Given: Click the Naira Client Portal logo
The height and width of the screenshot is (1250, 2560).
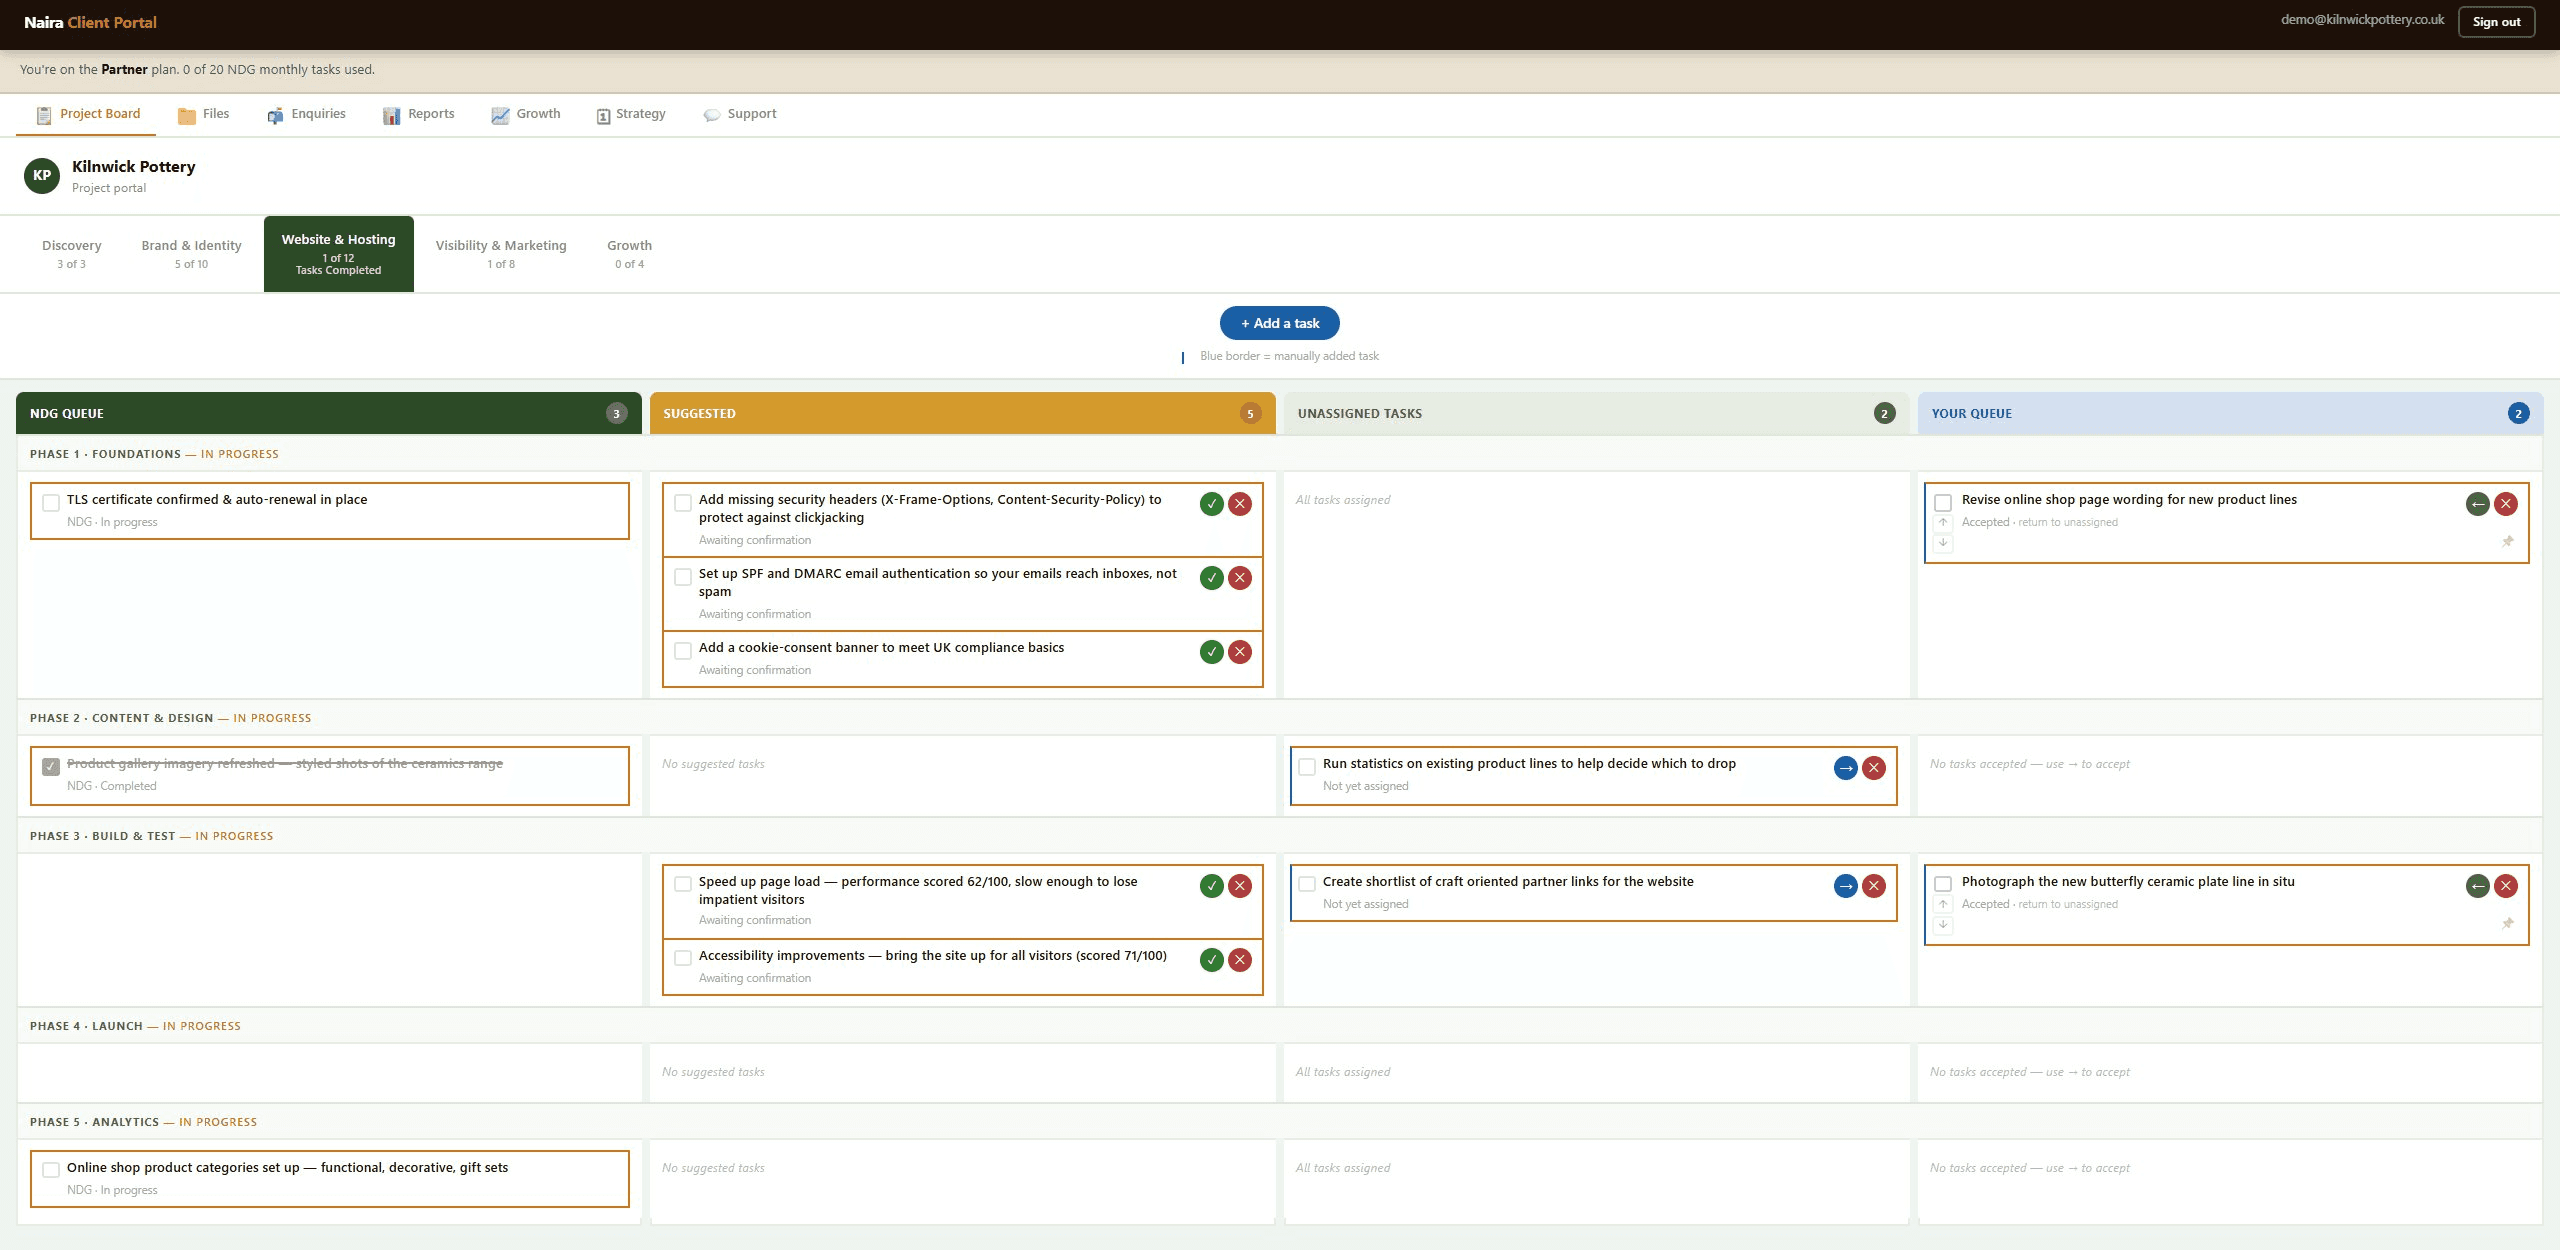Looking at the screenshot, I should coord(90,22).
